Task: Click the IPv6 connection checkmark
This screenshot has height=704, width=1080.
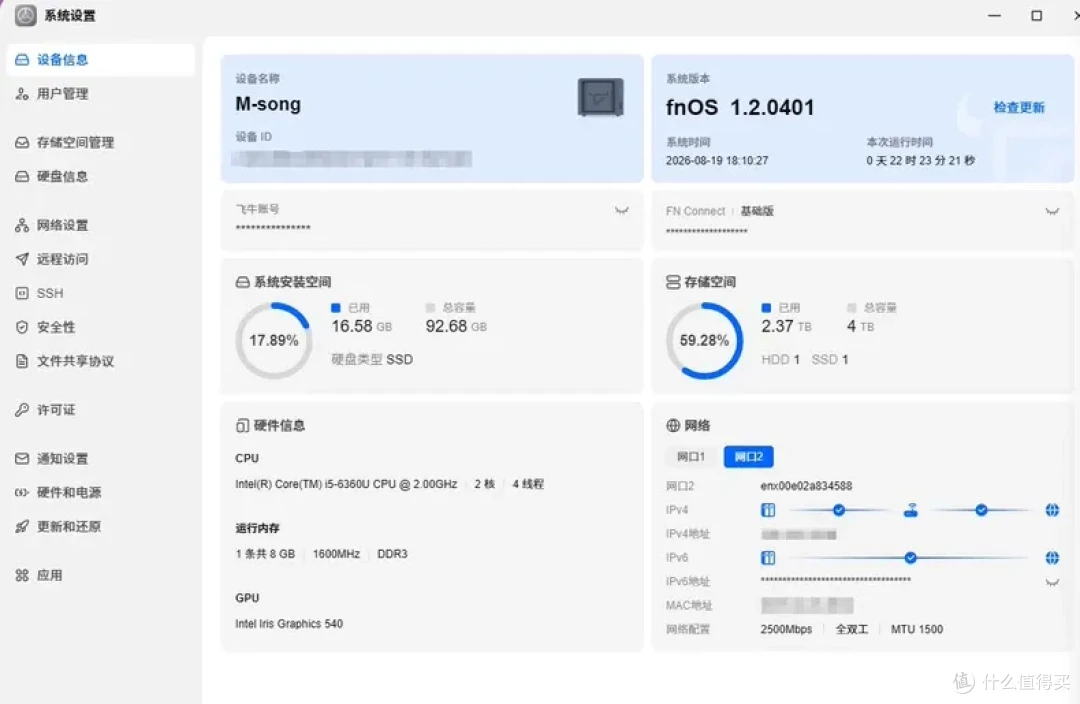Action: click(x=910, y=558)
